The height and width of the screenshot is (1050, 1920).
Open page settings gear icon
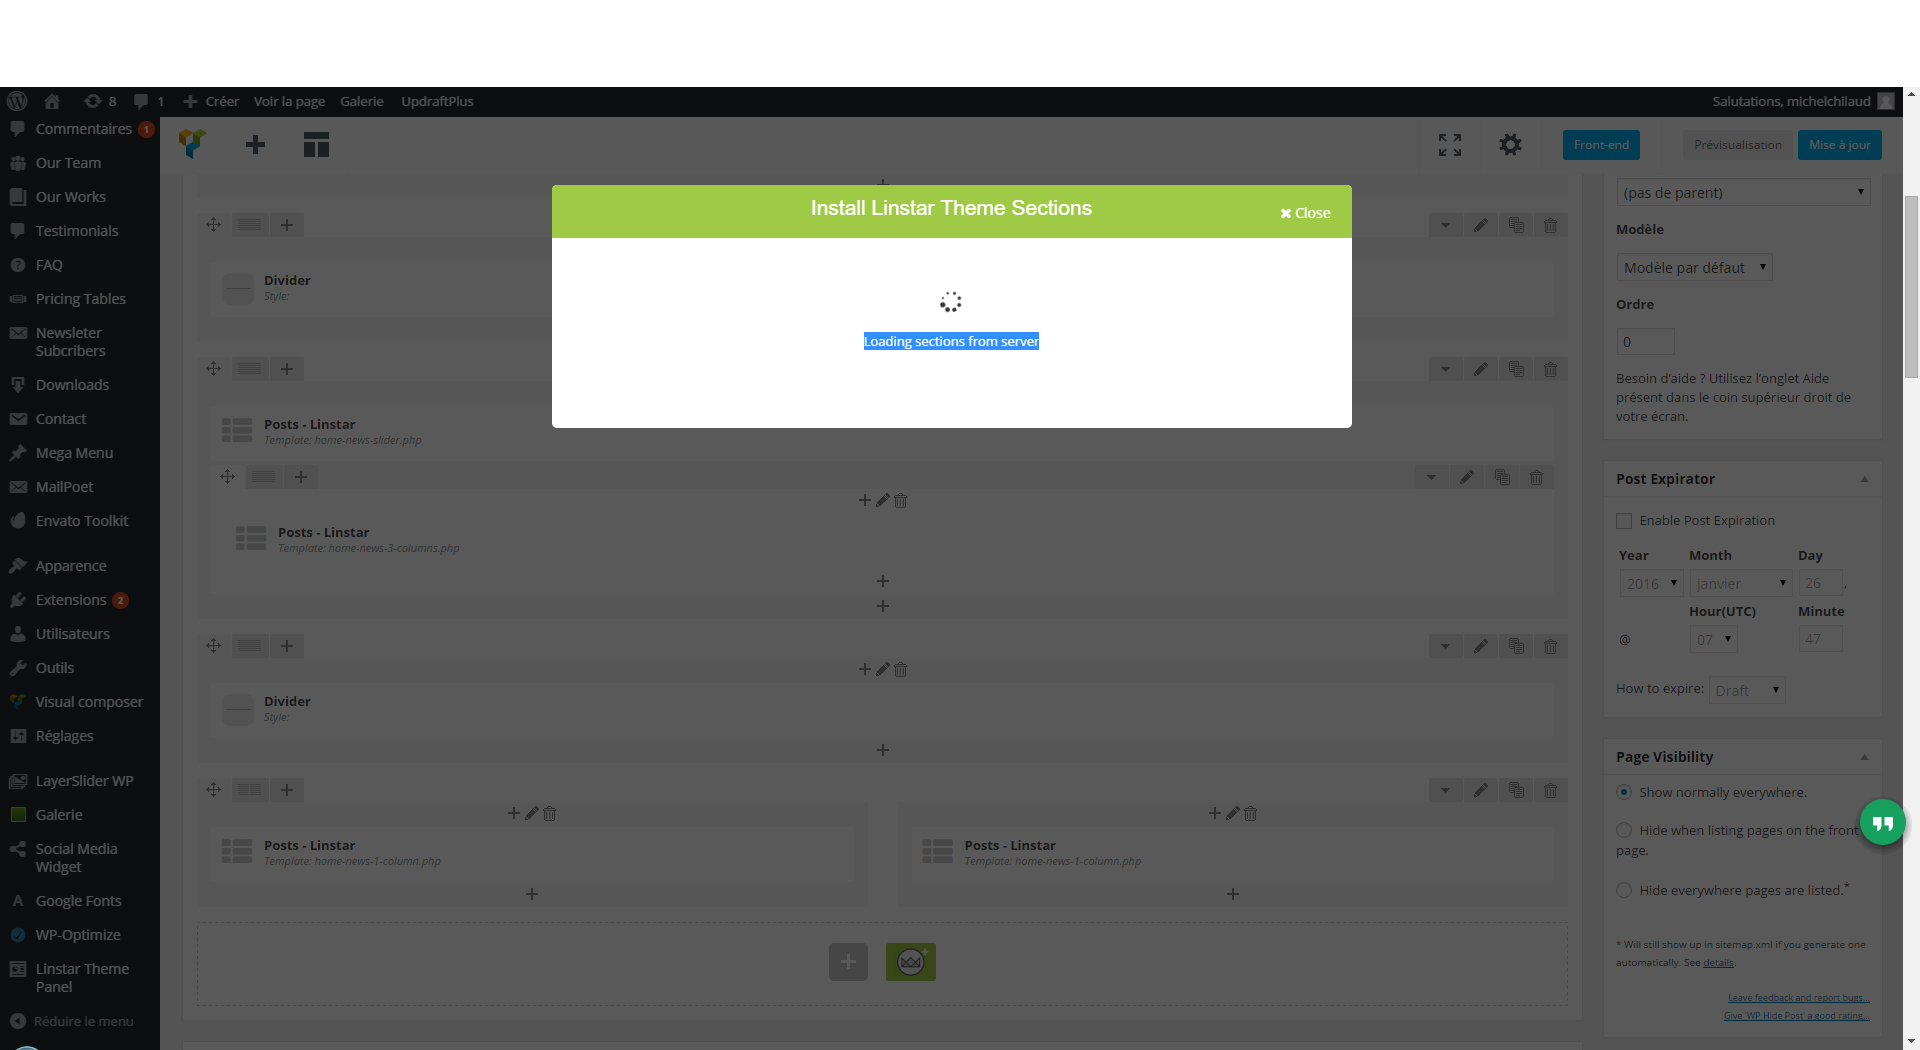coord(1510,145)
